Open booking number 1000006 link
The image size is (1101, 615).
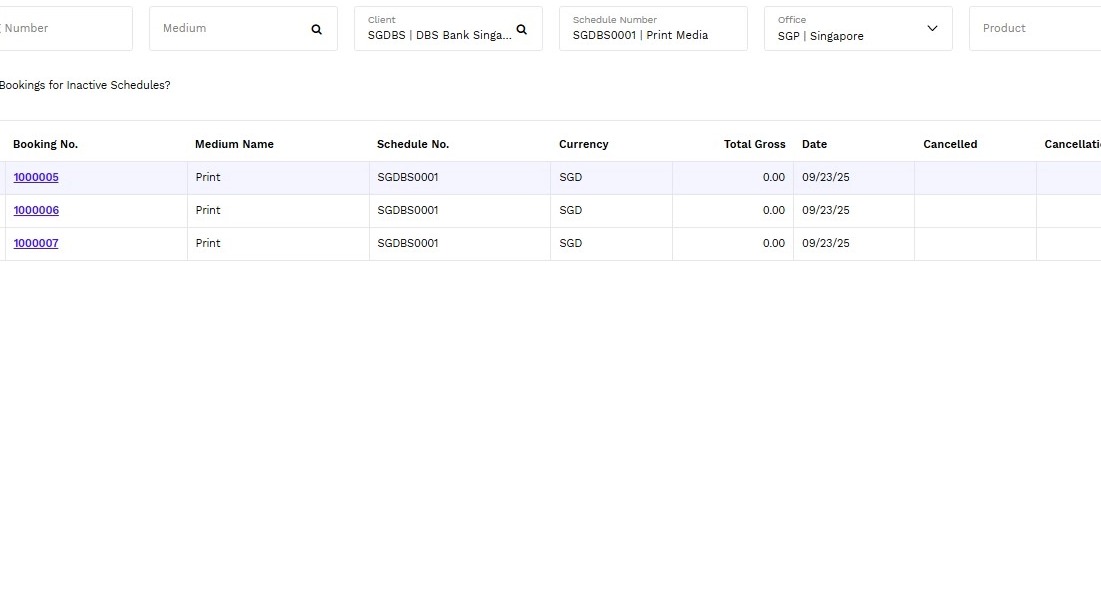tap(36, 211)
